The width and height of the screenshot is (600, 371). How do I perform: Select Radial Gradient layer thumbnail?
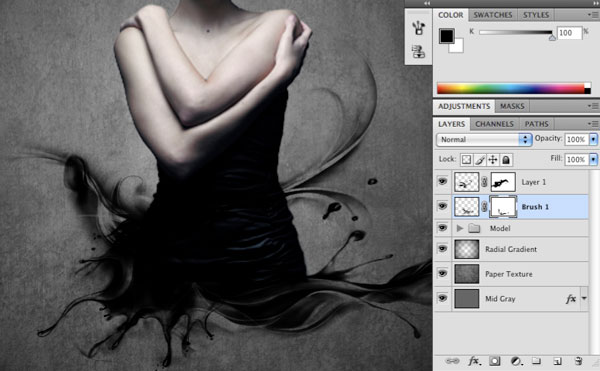point(466,249)
